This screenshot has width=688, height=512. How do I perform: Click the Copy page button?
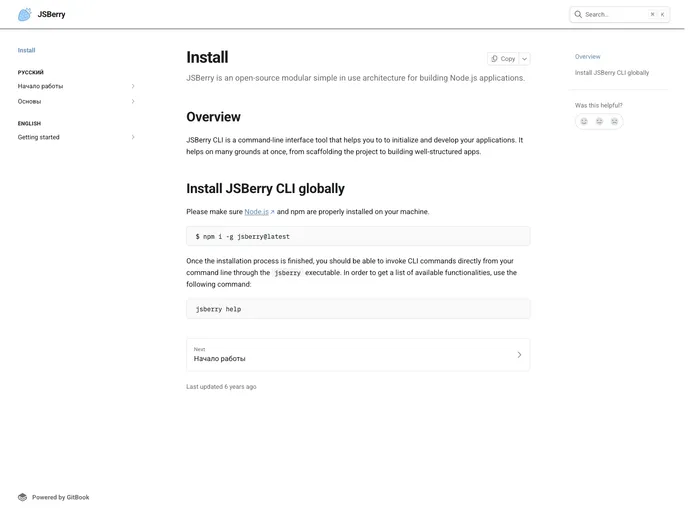pyautogui.click(x=503, y=59)
